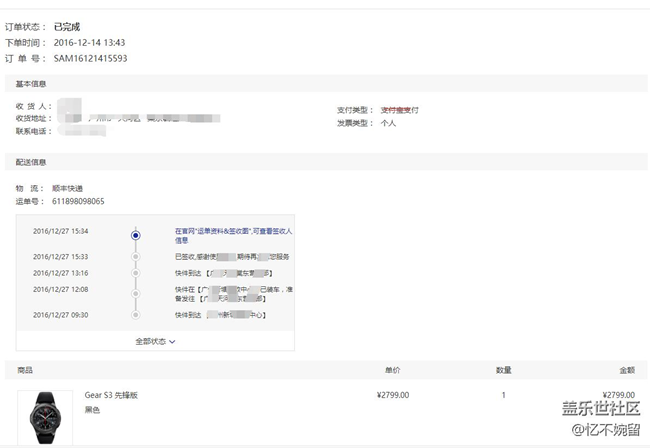Click the active blue tracking node at 15:34
This screenshot has height=448, width=650.
point(135,235)
